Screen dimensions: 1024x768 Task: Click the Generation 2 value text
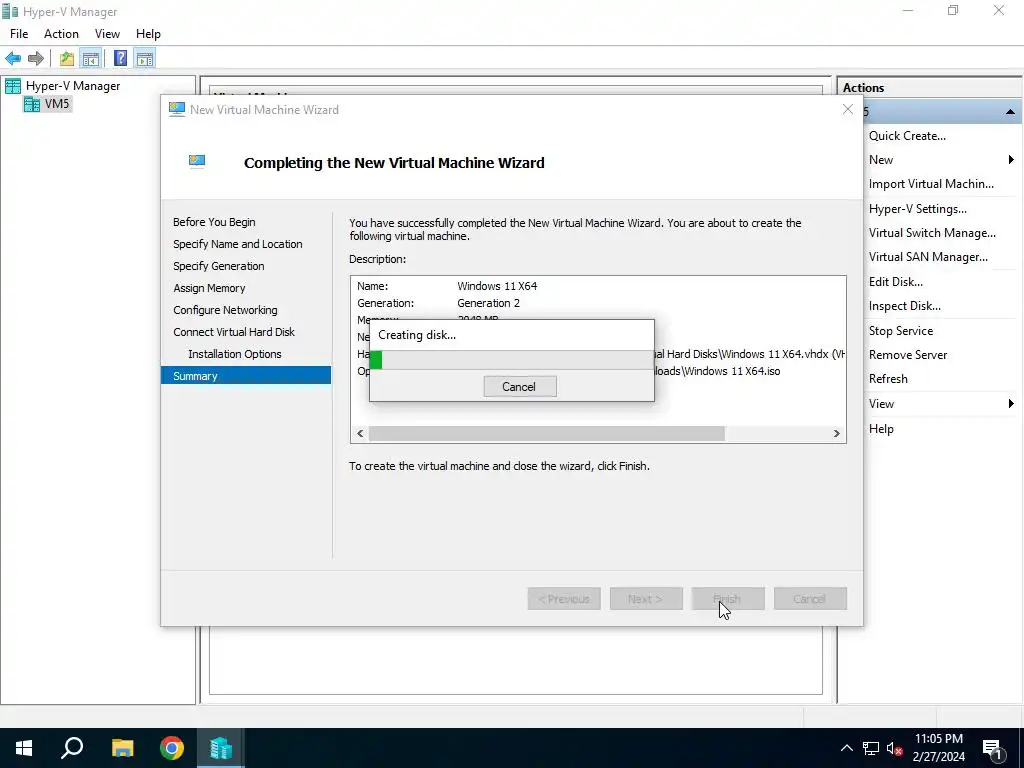(x=488, y=303)
